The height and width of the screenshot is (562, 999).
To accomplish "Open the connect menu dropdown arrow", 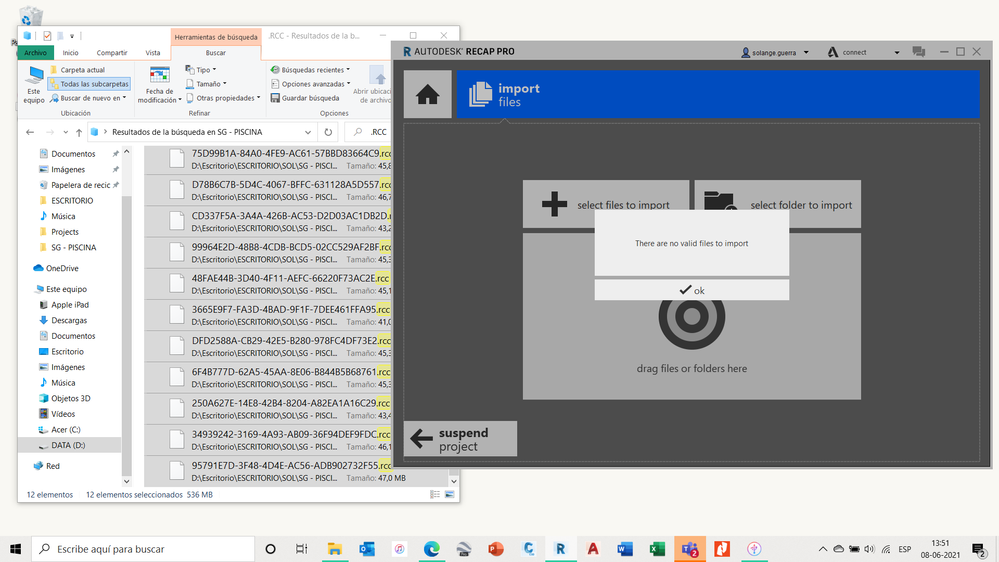I will pos(896,52).
